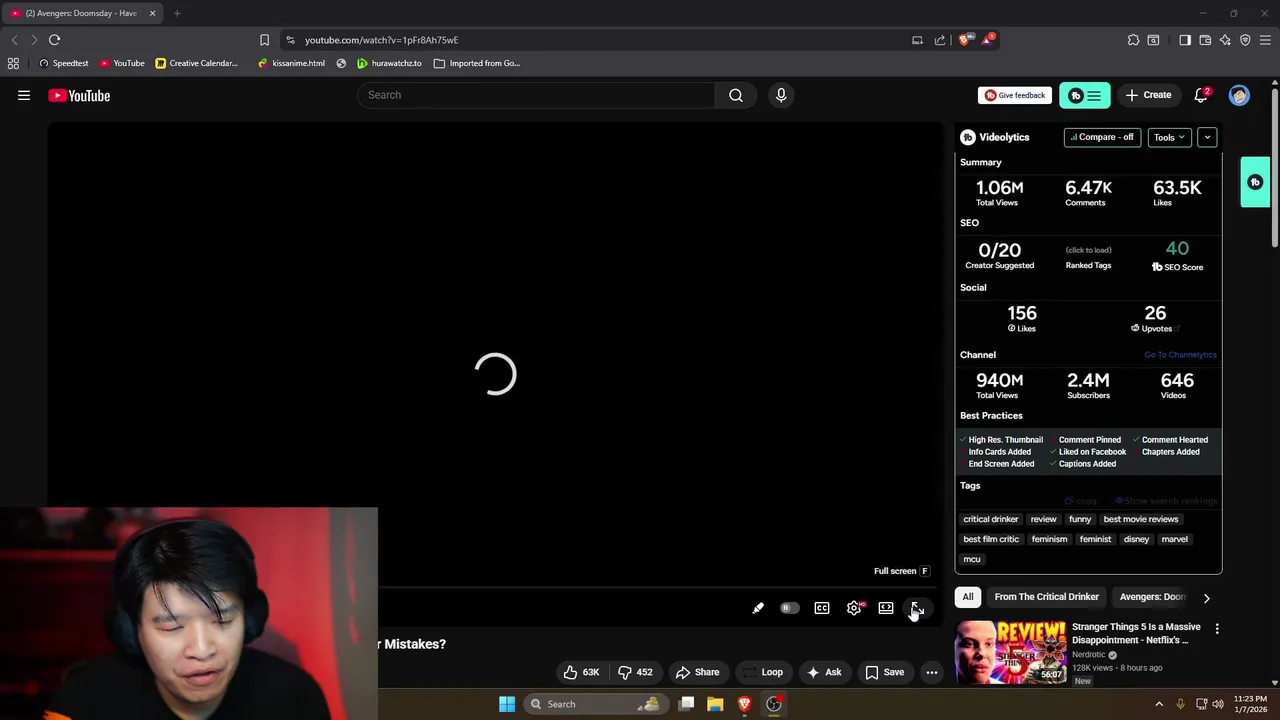Viewport: 1280px width, 720px height.
Task: Select From The Critical Drinker chip
Action: pos(1046,597)
